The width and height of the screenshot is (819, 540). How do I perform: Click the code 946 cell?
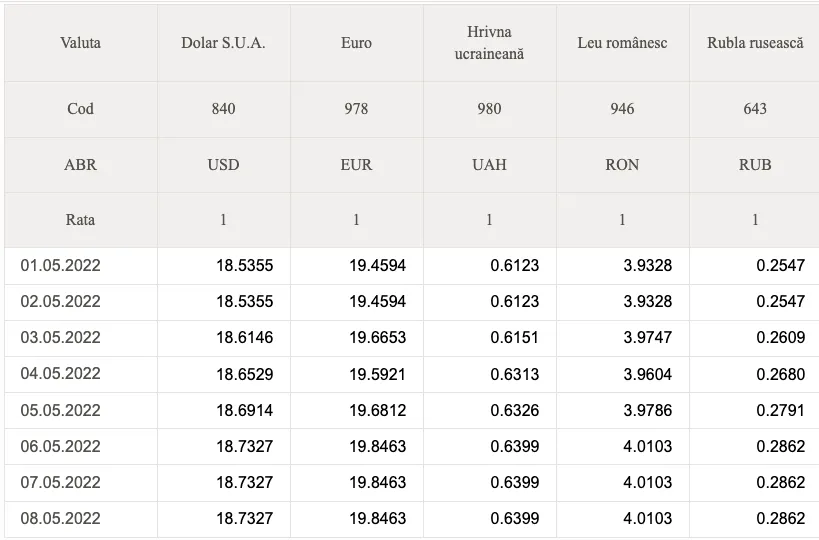[622, 109]
